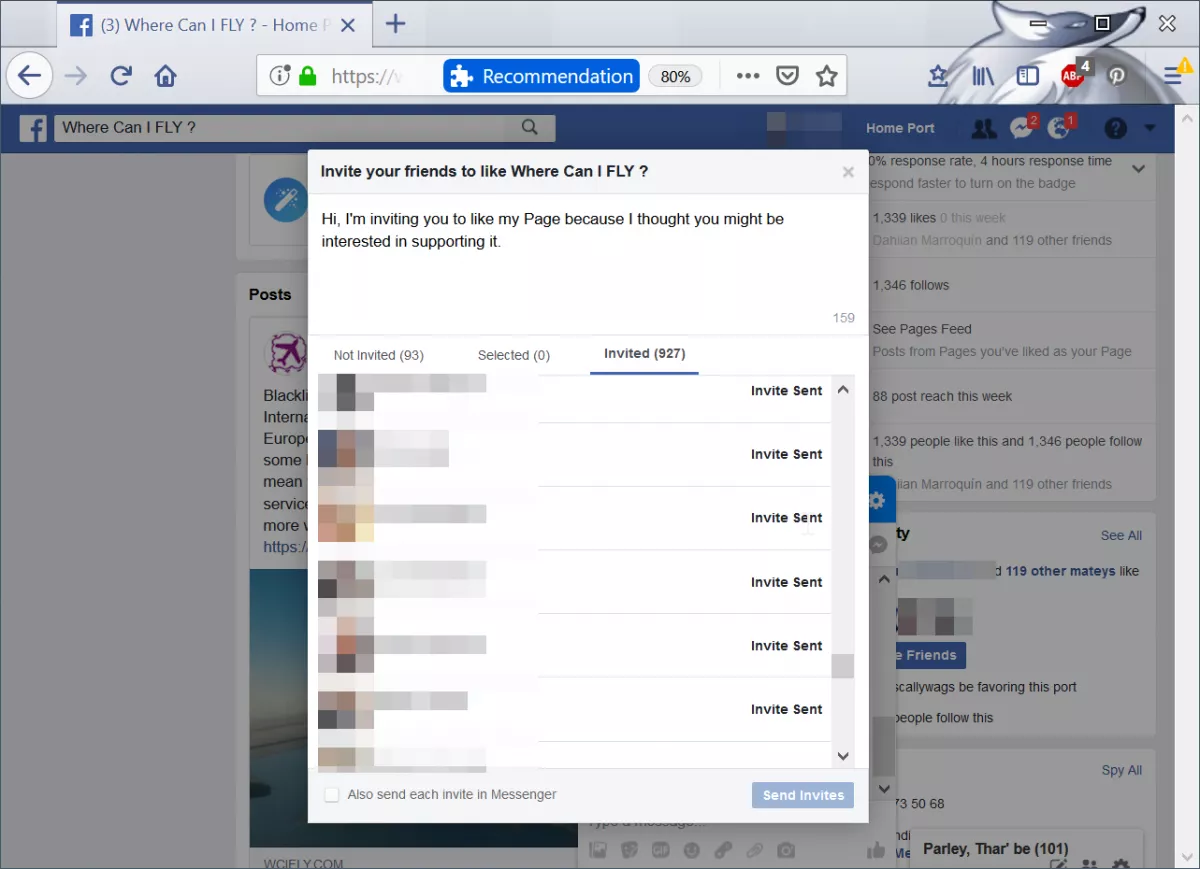This screenshot has height=869, width=1200.
Task: Click the thumbs-up like icon in message box
Action: point(877,850)
